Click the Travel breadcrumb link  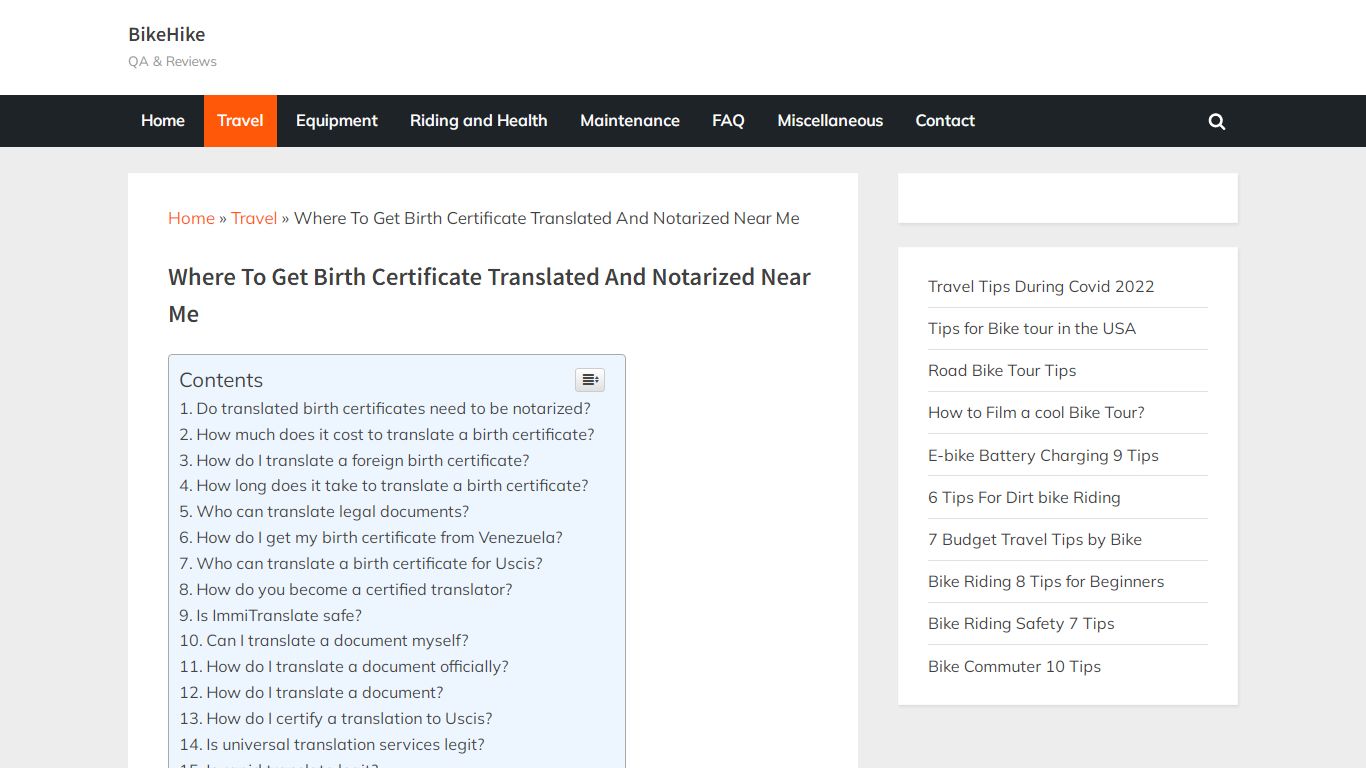tap(254, 218)
